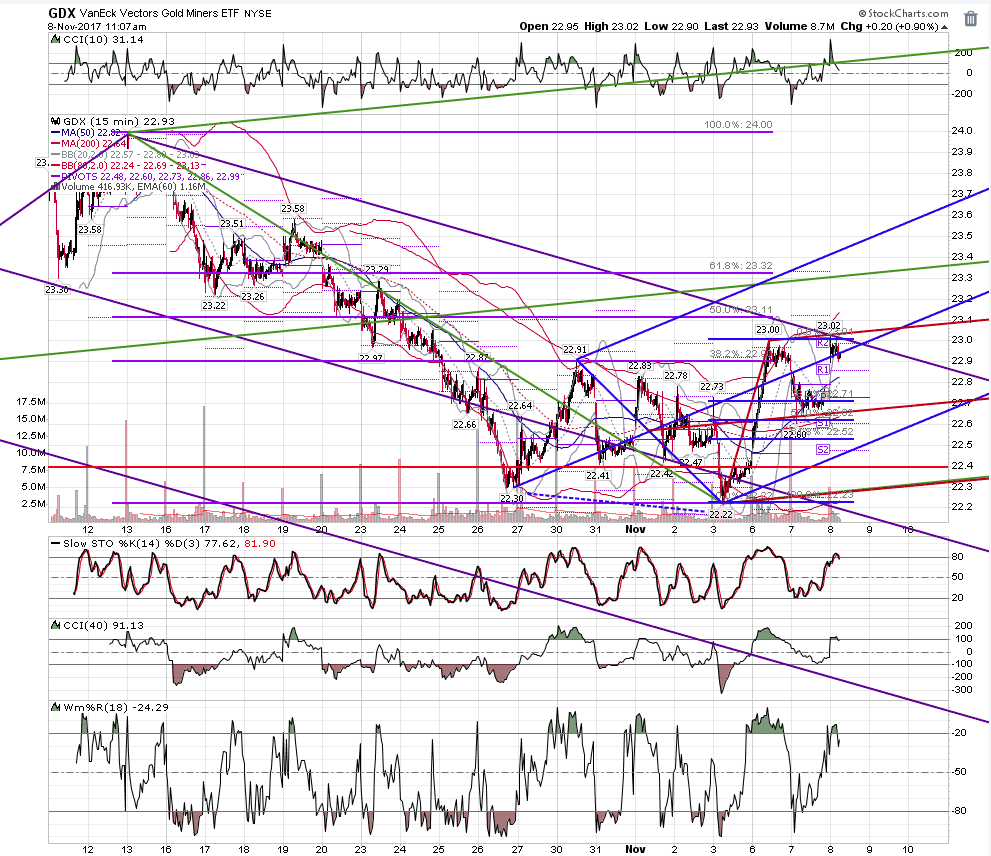Viewport: 991px width, 856px height.
Task: Click the 100.0%: 24.00 Fibonacci label
Action: click(x=738, y=125)
